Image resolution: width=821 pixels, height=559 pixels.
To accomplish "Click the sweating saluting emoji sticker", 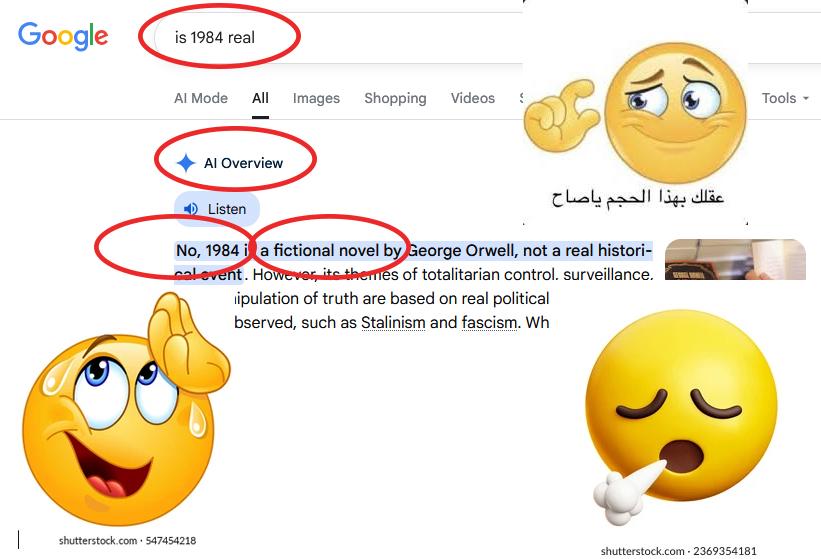I will (x=126, y=409).
